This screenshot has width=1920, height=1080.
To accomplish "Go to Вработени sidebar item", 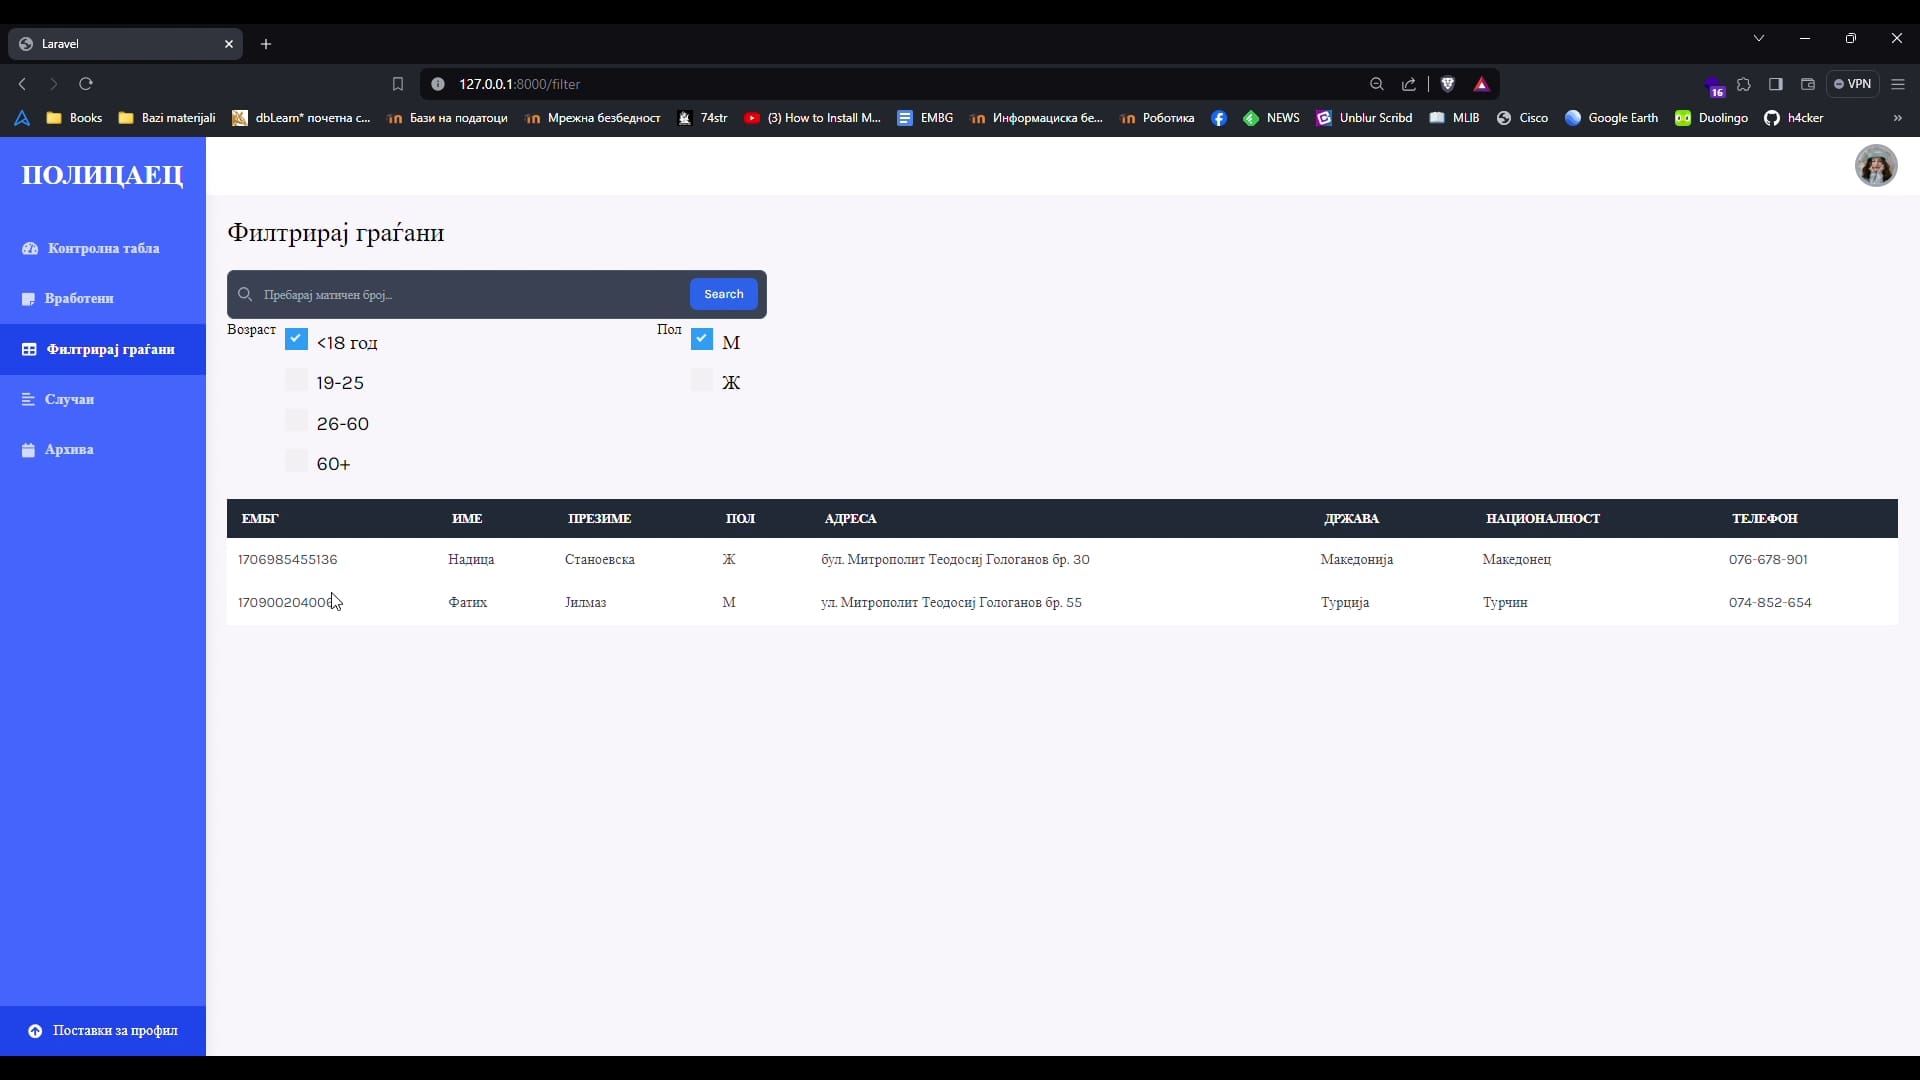I will pos(79,298).
